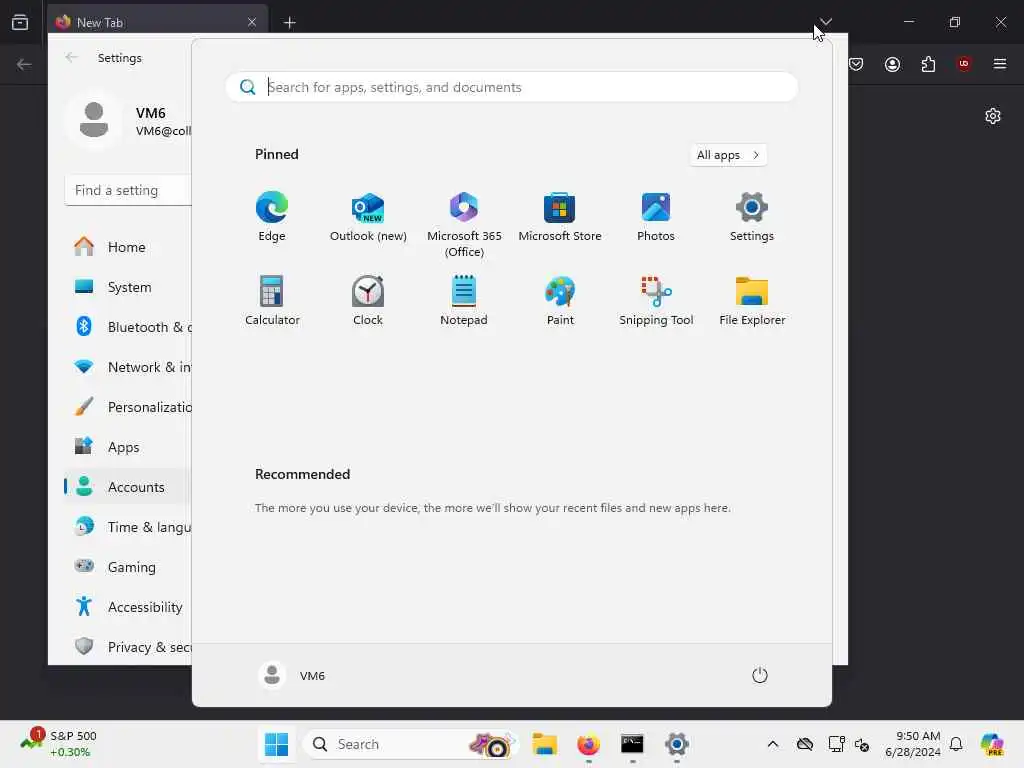Screen dimensions: 1024x768
Task: Open Accessibility settings
Action: (x=128, y=607)
